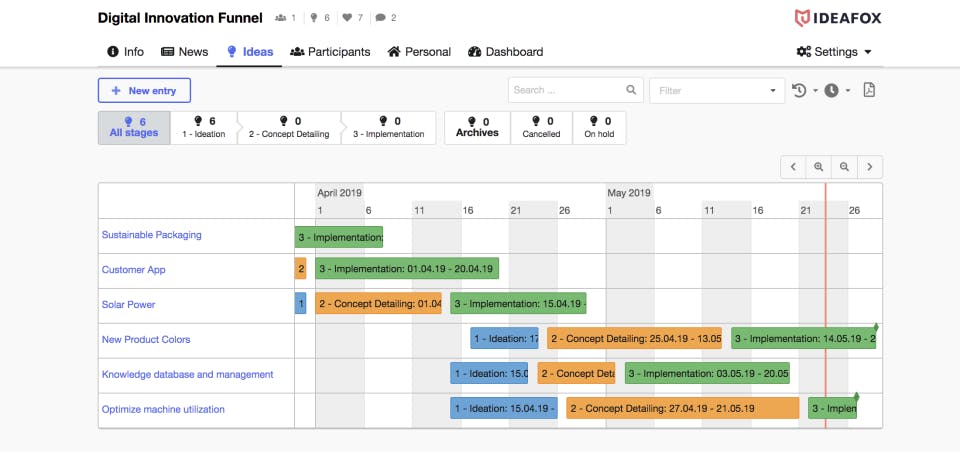This screenshot has height=452, width=960.
Task: Click the Search input field
Action: click(565, 90)
